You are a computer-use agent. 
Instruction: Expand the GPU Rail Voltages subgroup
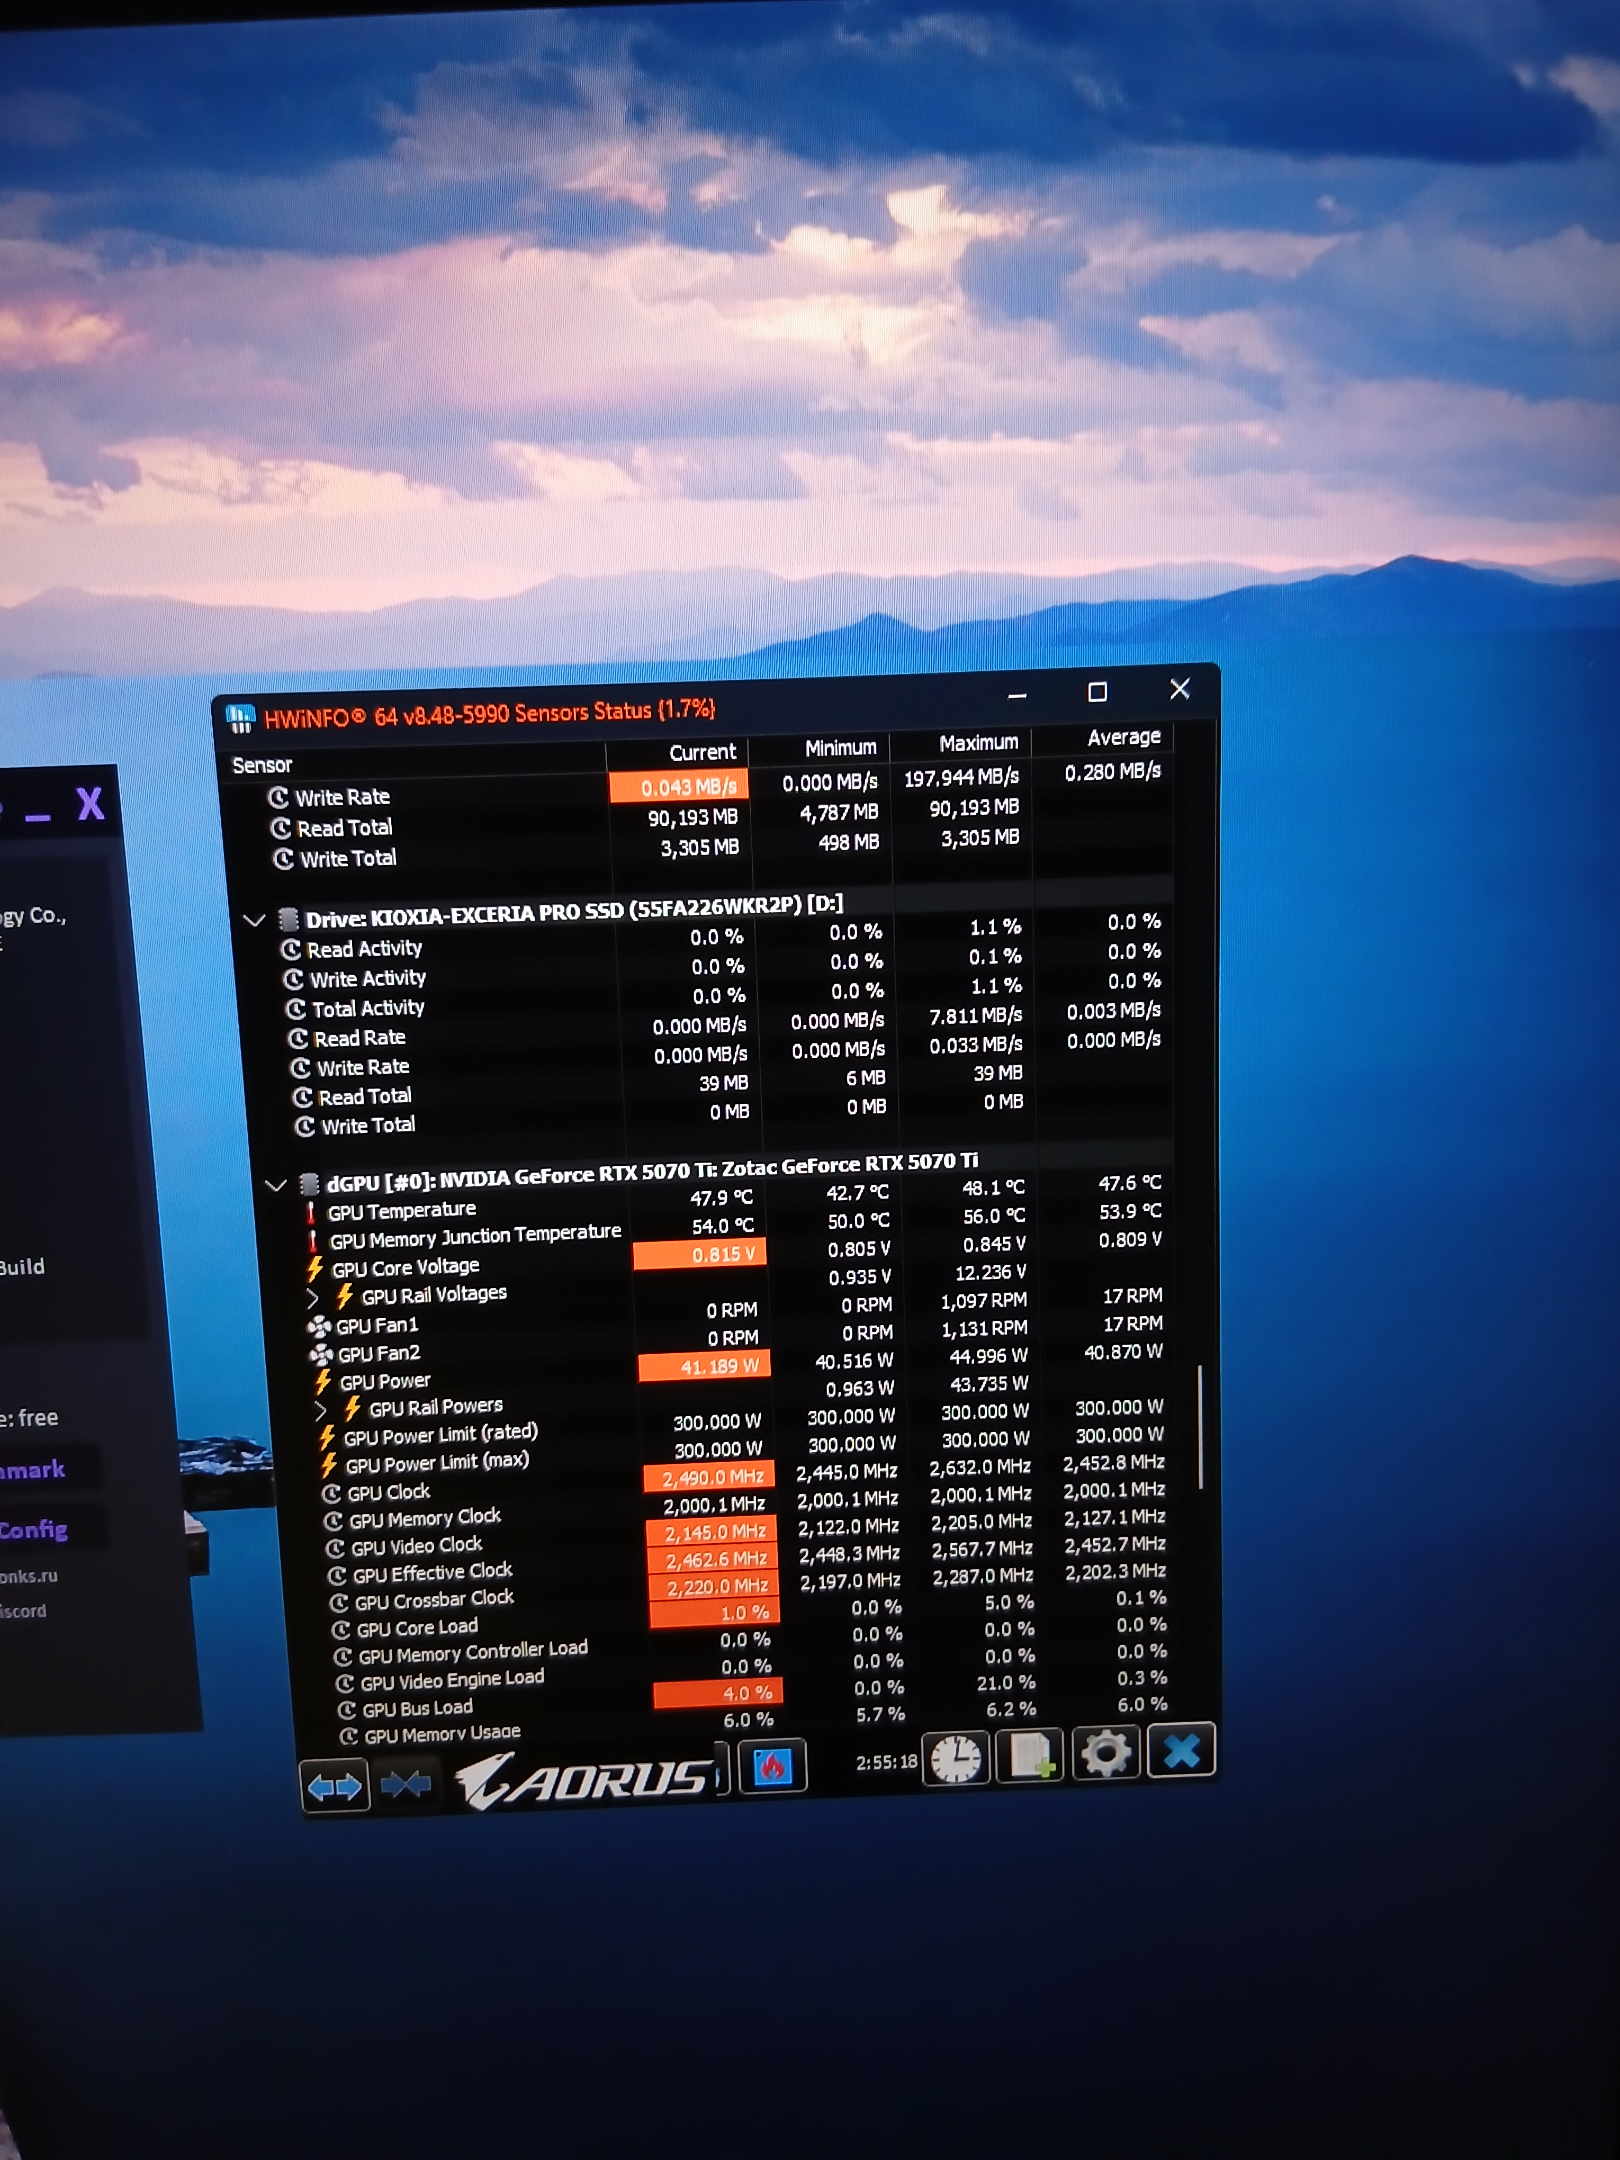(x=312, y=1298)
